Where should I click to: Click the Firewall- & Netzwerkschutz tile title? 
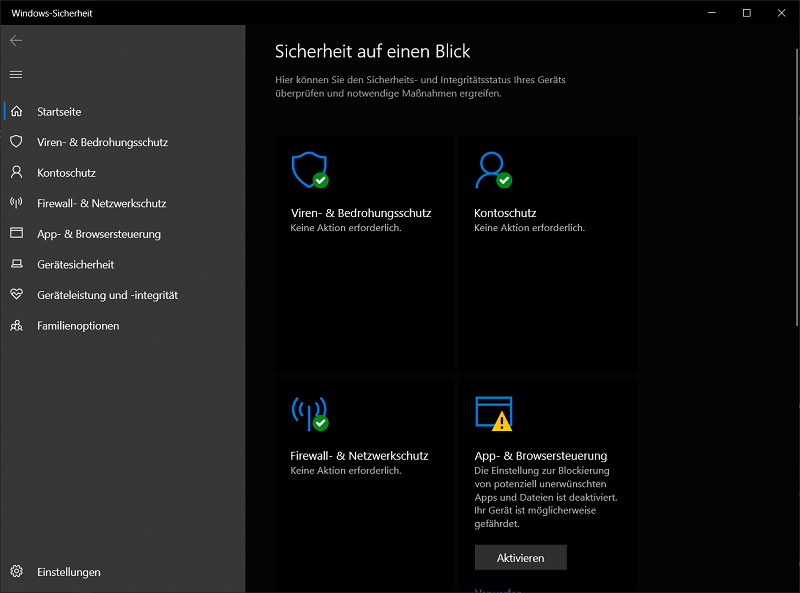click(x=359, y=456)
